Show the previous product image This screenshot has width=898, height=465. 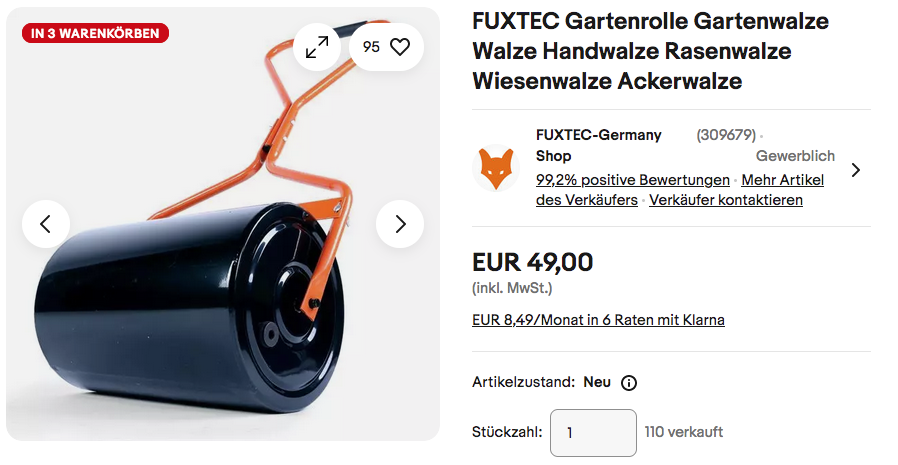click(46, 224)
